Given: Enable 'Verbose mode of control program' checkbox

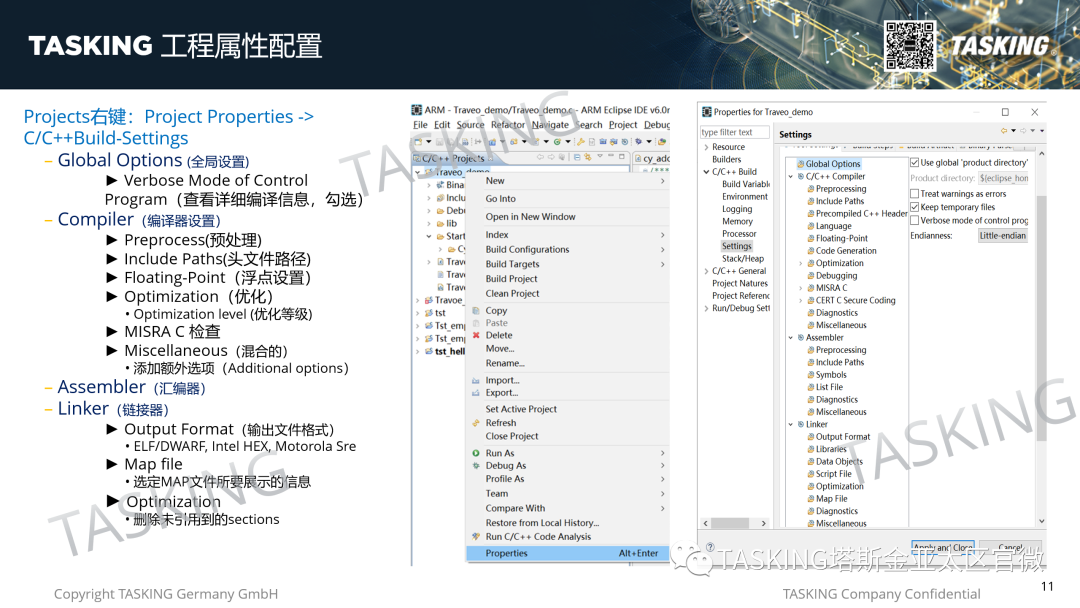Looking at the screenshot, I should 914,220.
